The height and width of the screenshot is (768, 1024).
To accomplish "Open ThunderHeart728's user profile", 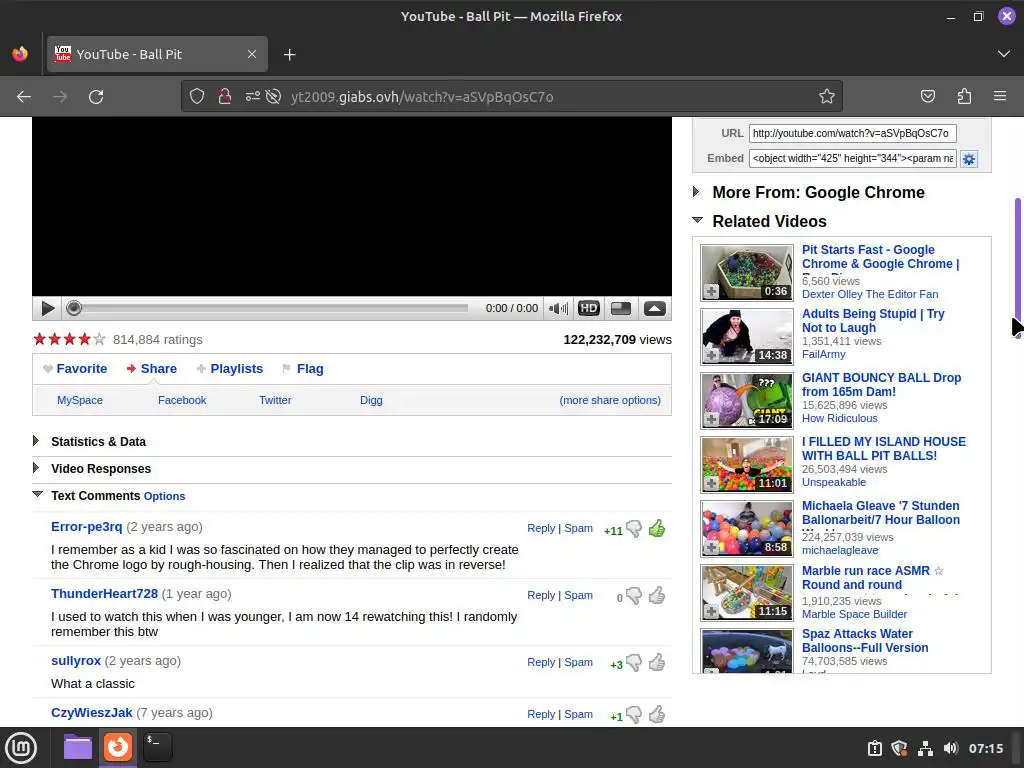I will click(x=104, y=594).
